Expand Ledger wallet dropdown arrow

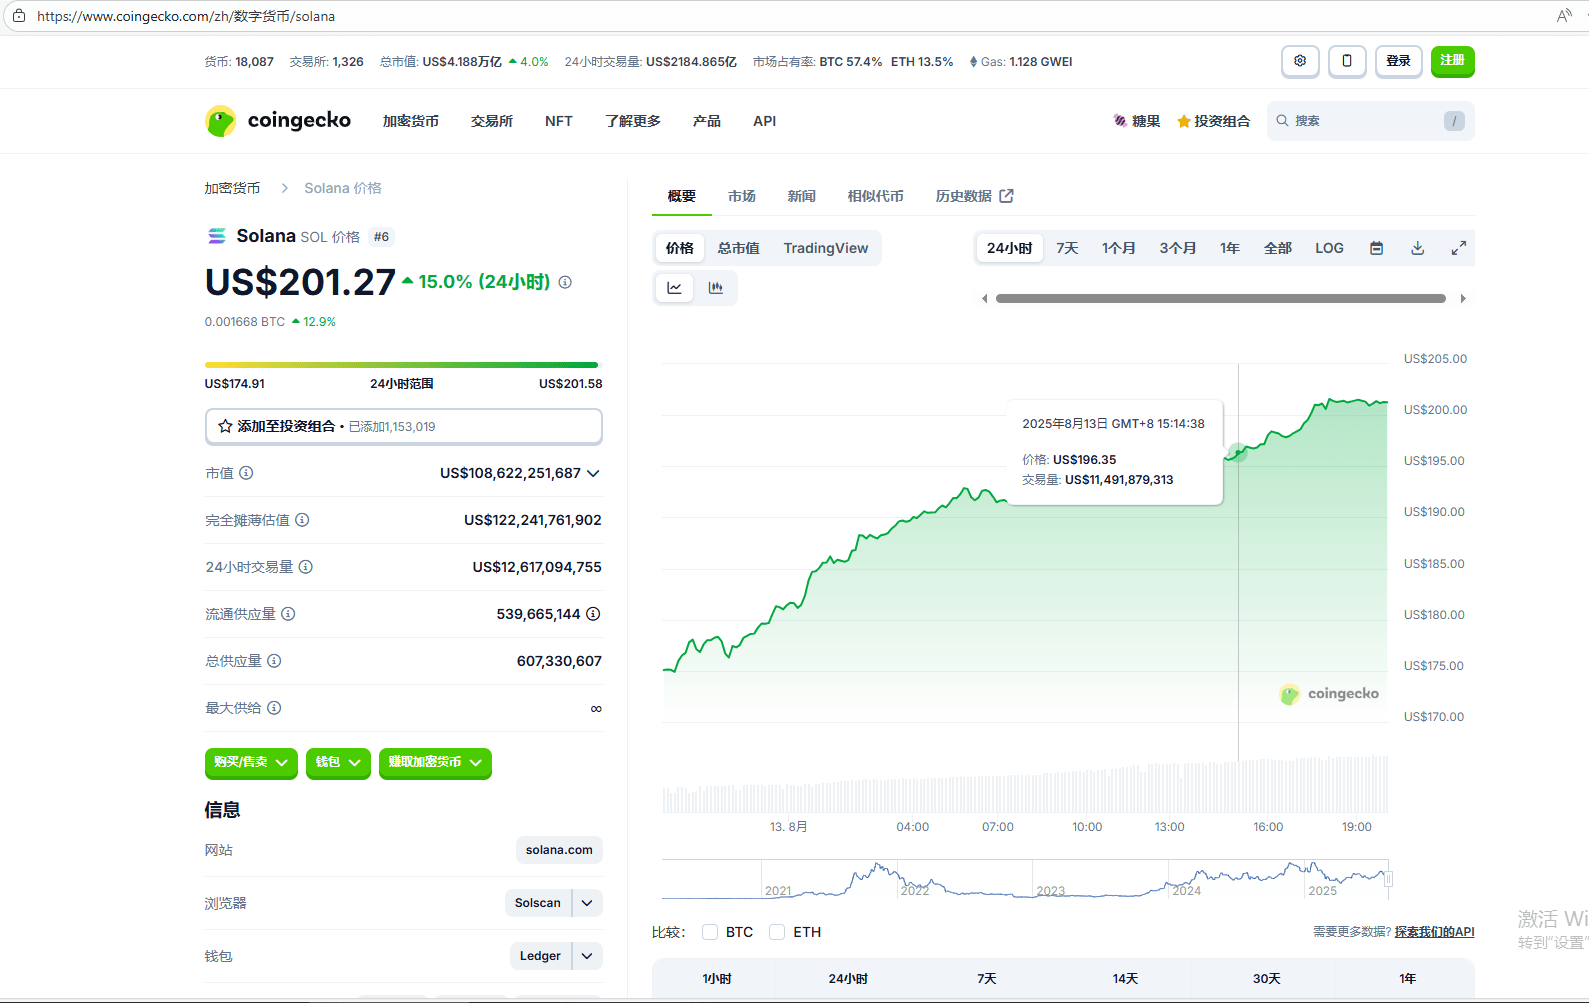(x=587, y=956)
